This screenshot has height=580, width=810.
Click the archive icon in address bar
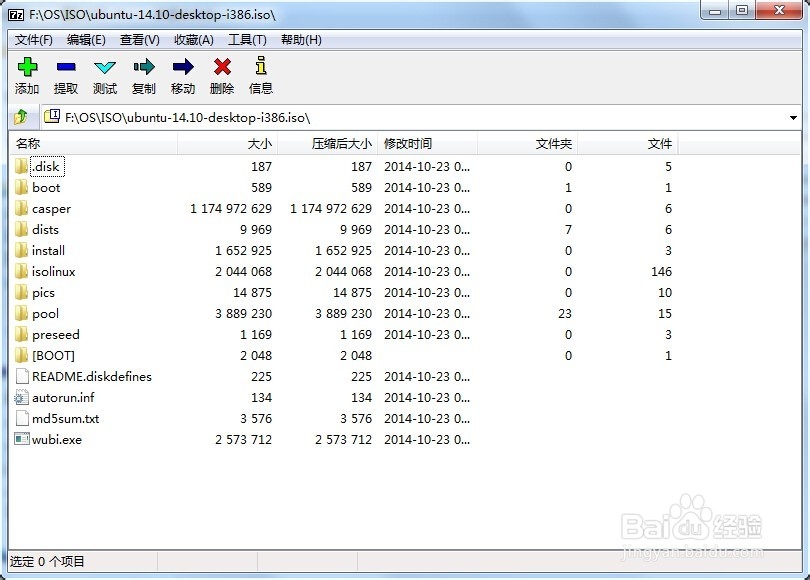point(52,116)
